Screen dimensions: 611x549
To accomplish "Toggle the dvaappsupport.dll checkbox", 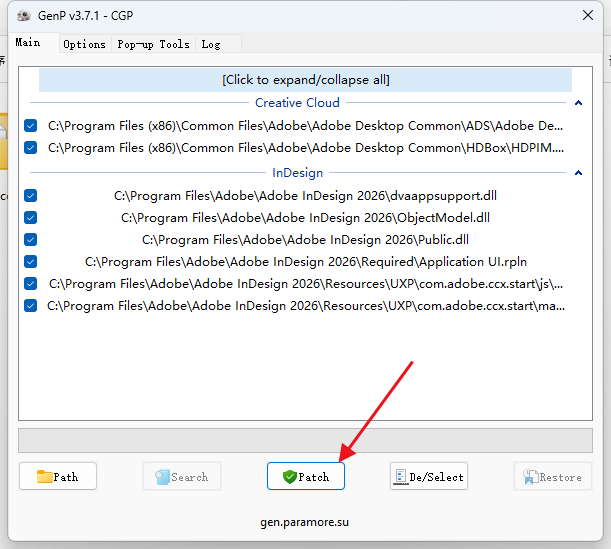I will tap(30, 196).
